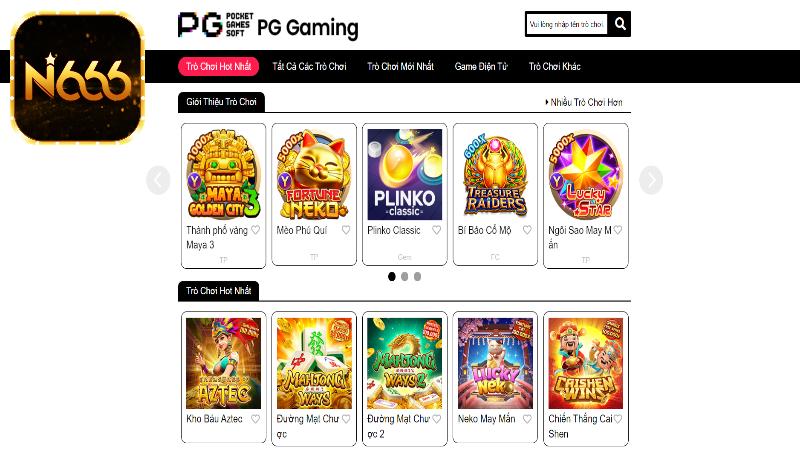
Task: Expand Nhiều Trò Chơi Hơn link
Action: click(584, 102)
